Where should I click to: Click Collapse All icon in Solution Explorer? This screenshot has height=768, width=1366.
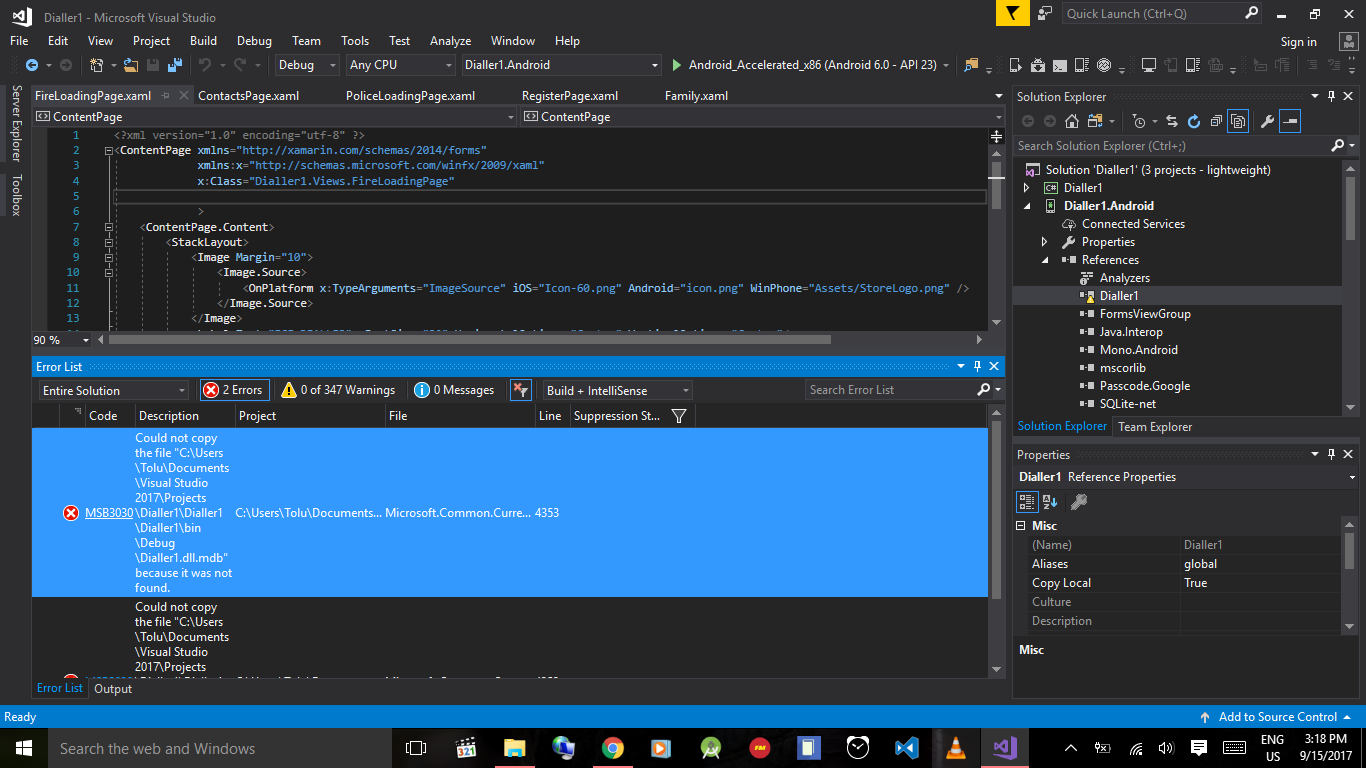pos(1216,121)
